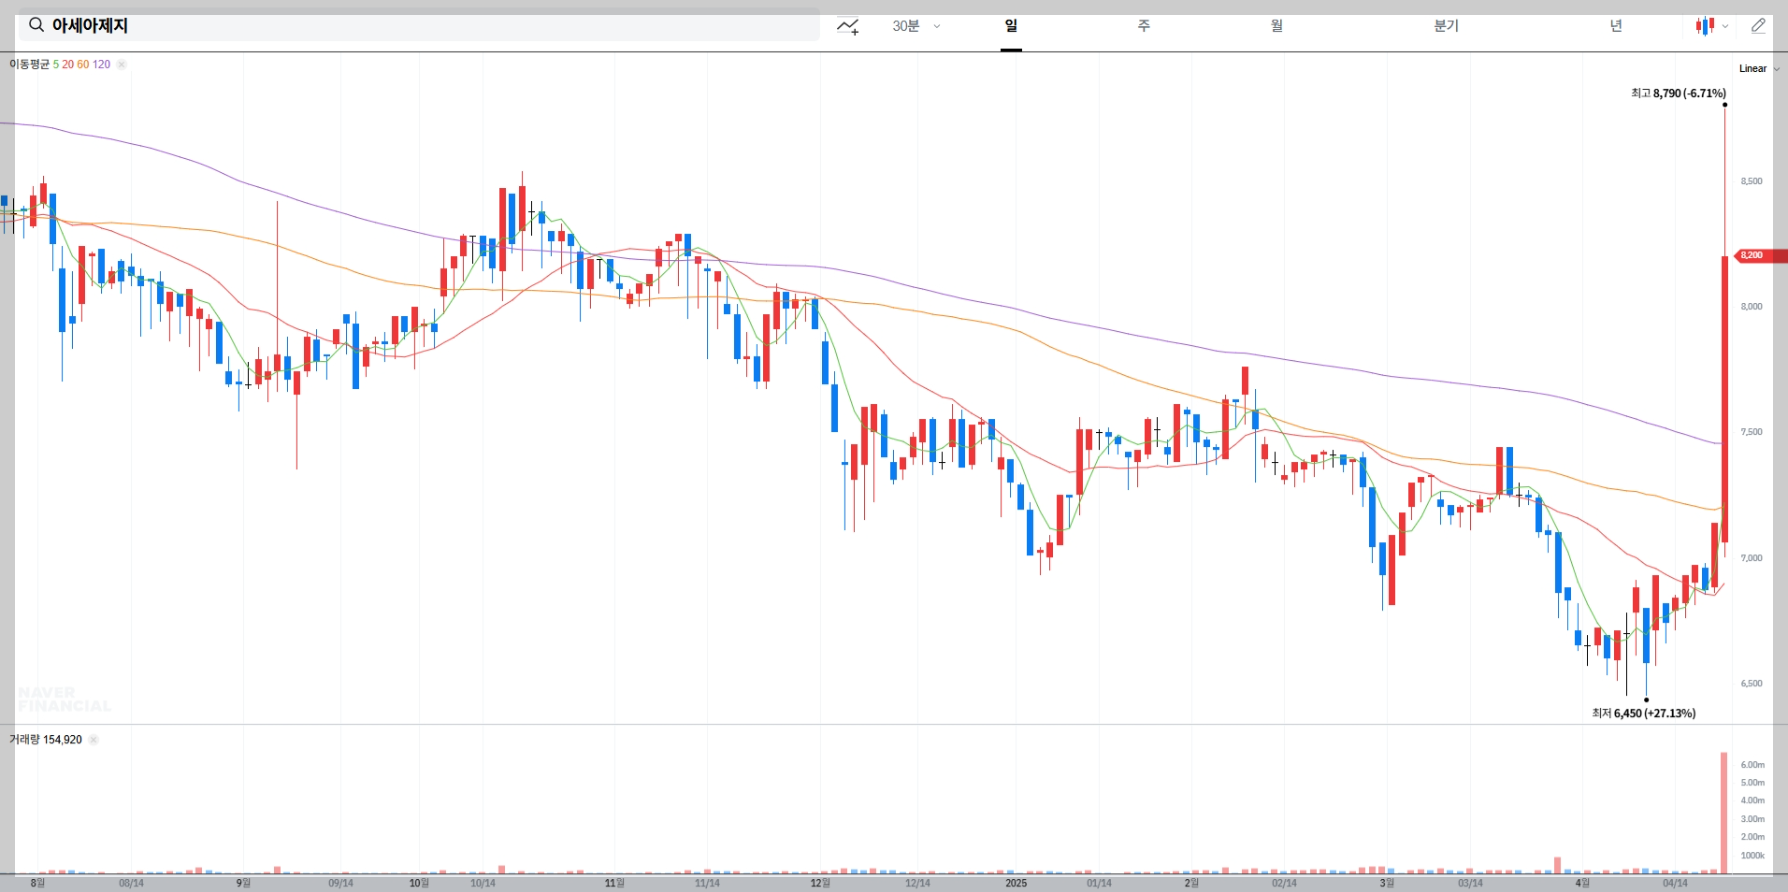Viewport: 1788px width, 892px height.
Task: Click the 1000k volume axis label
Action: 1752,856
